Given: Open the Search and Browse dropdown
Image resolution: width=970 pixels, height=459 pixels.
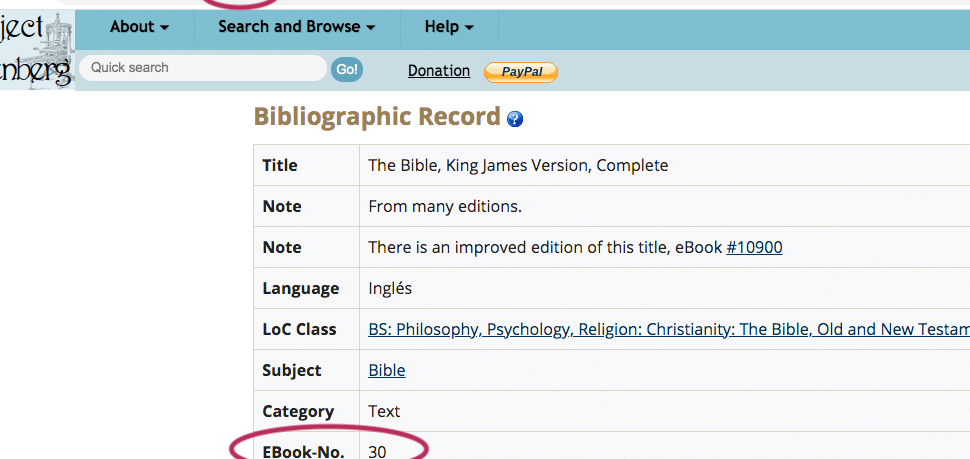Looking at the screenshot, I should pyautogui.click(x=296, y=27).
